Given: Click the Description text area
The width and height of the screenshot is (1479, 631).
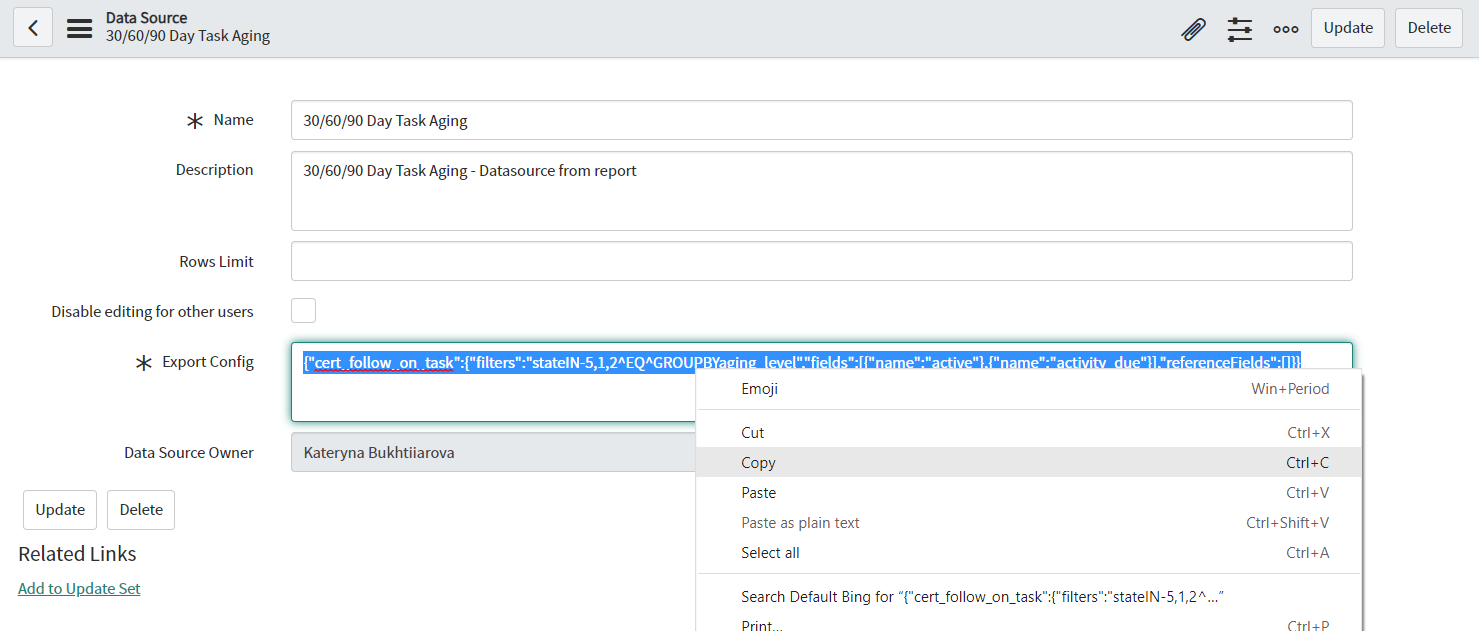Looking at the screenshot, I should pyautogui.click(x=820, y=191).
